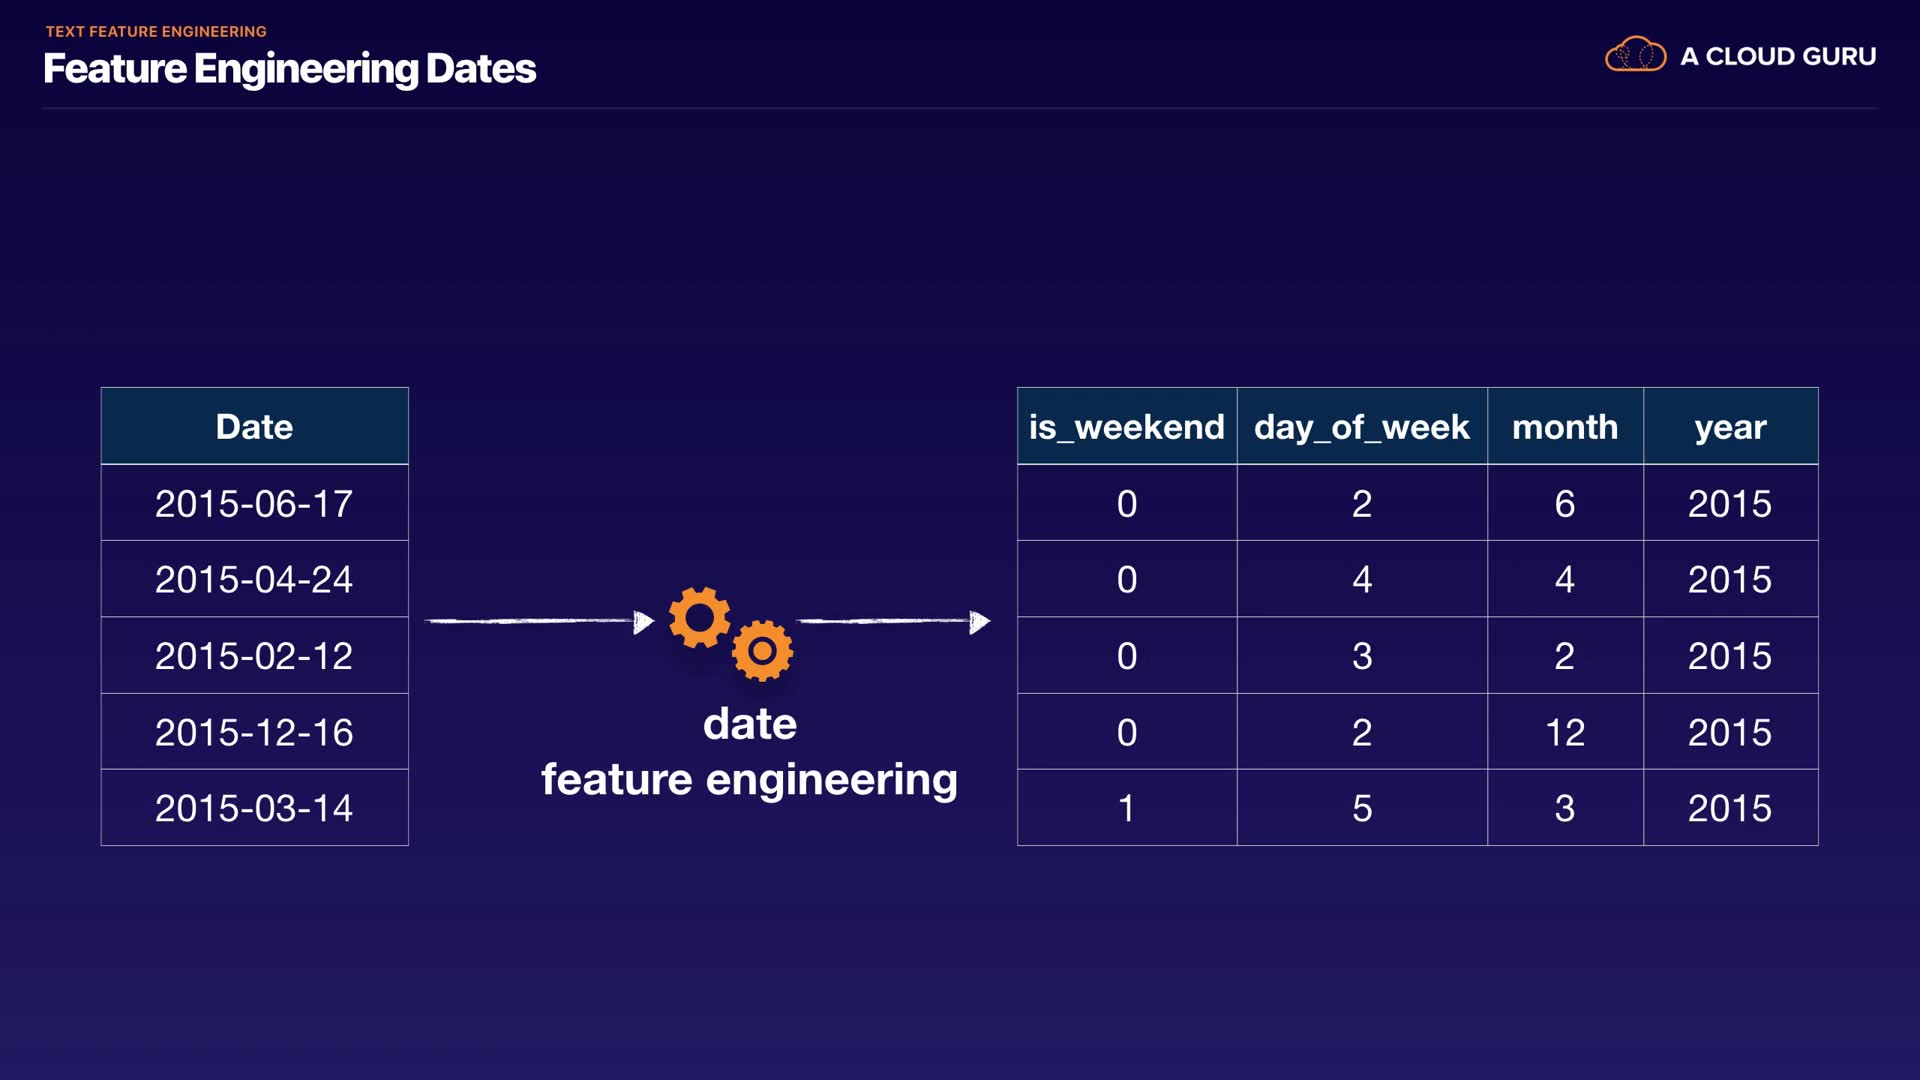
Task: Click the Feature Engineering Dates slide title
Action: coord(290,69)
